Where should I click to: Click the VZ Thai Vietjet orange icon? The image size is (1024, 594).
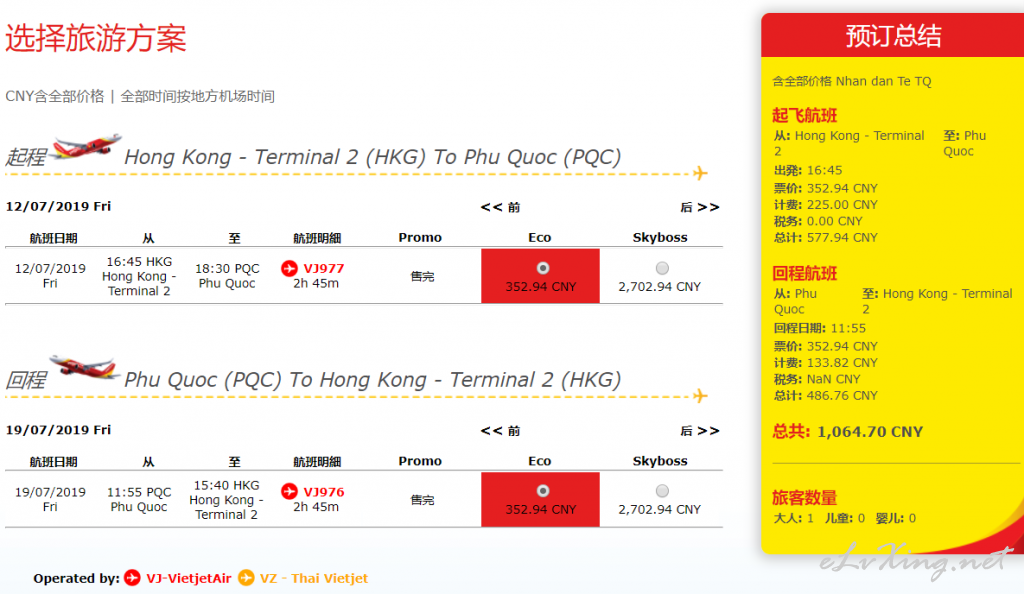click(x=246, y=578)
